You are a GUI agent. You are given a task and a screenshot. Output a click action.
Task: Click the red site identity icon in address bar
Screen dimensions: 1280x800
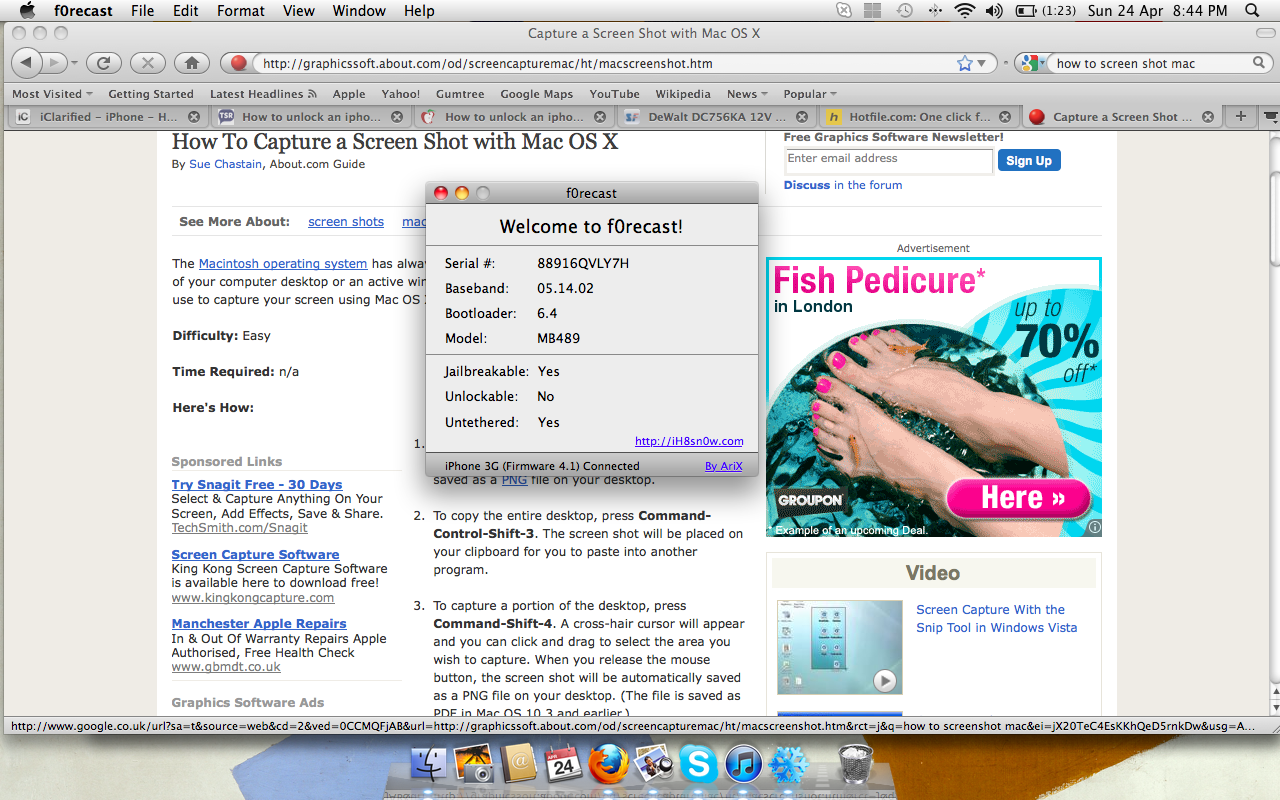(x=239, y=63)
